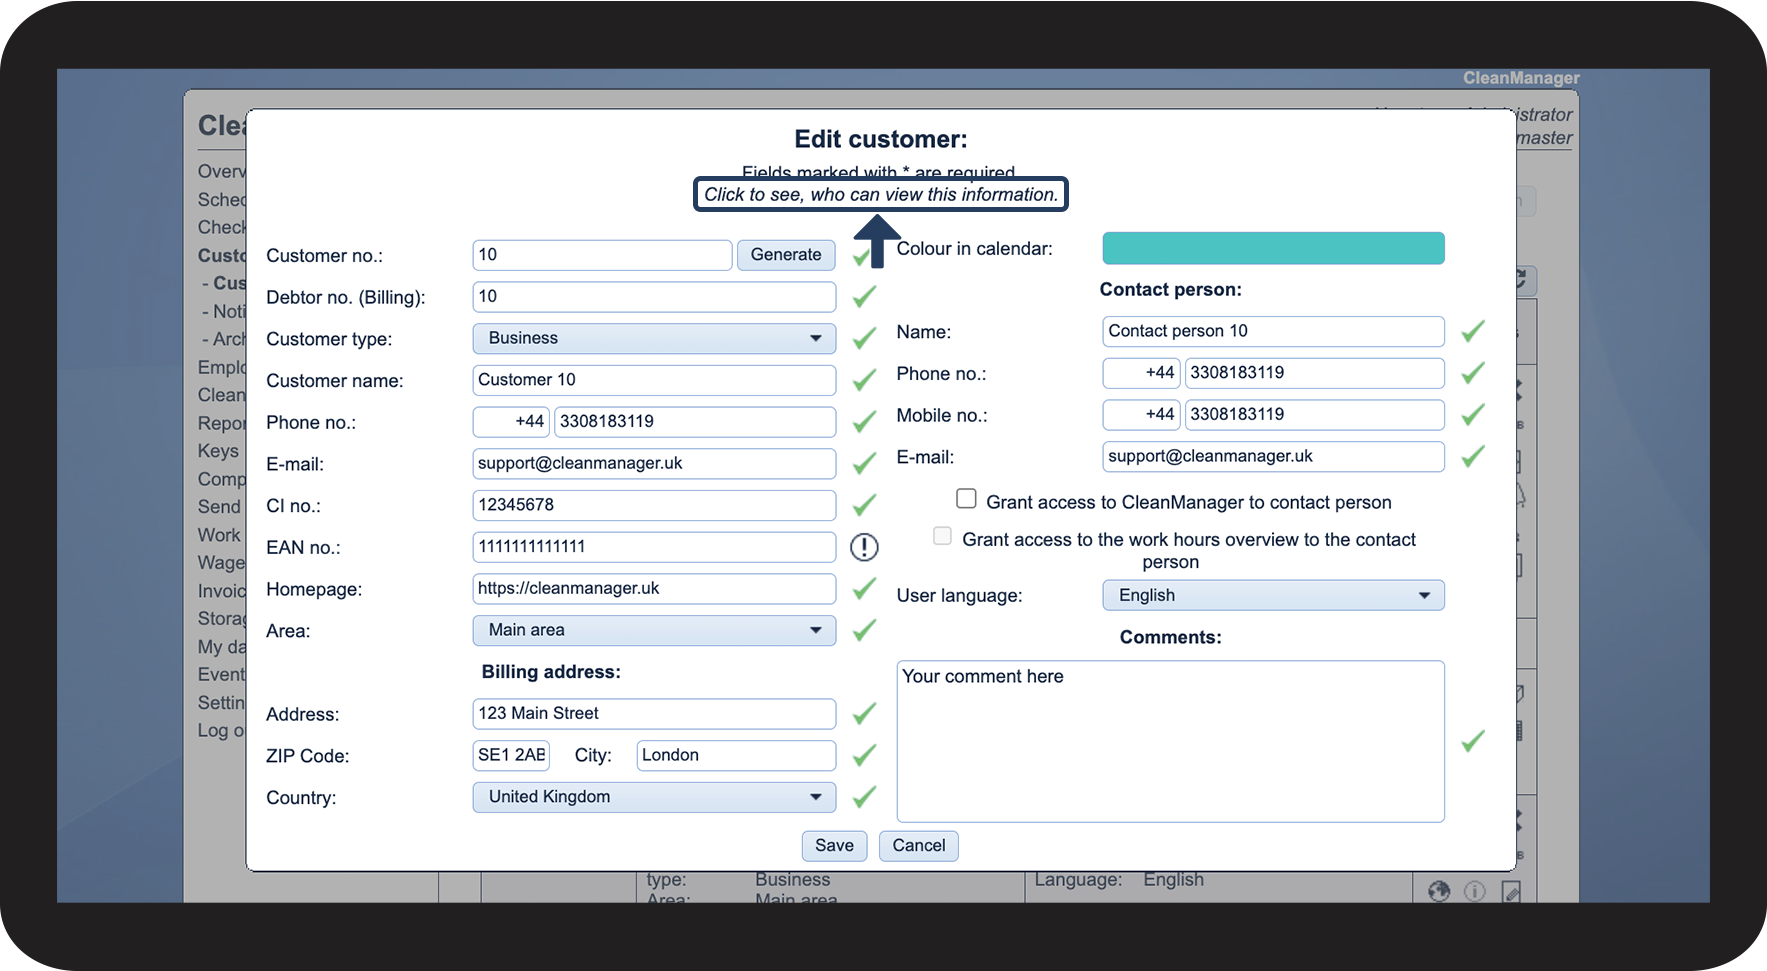The image size is (1767, 971).
Task: Click the globe icon at bottom right
Action: click(x=1439, y=891)
